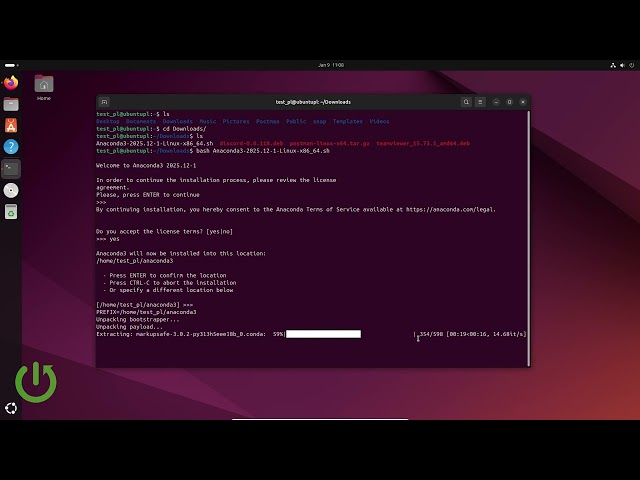Viewport: 640px width, 480px height.
Task: Open new tab button in terminal titlebar
Action: pyautogui.click(x=104, y=102)
